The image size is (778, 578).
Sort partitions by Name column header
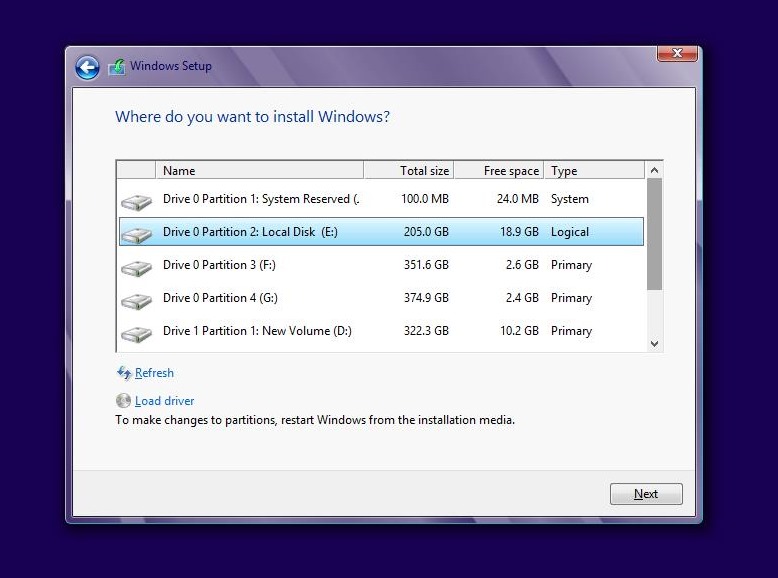(260, 171)
